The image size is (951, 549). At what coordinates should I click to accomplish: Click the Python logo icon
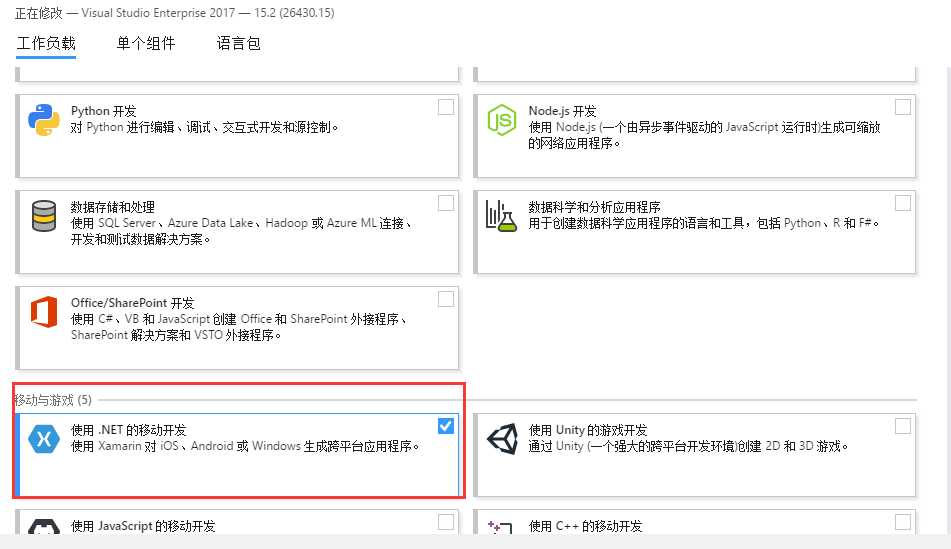44,120
